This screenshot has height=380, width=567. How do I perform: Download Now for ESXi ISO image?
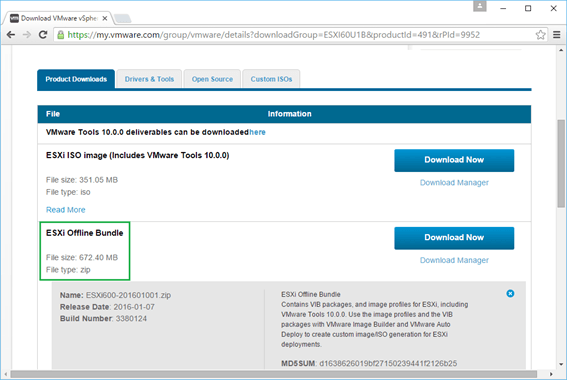point(454,160)
